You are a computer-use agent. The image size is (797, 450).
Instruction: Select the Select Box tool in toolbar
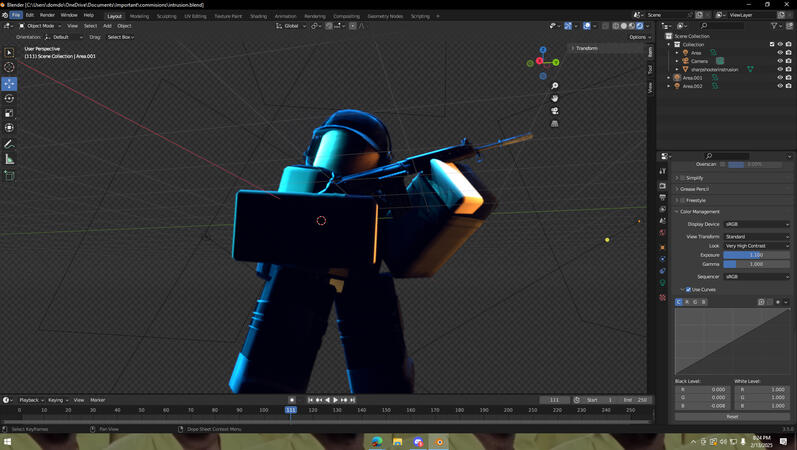(9, 53)
